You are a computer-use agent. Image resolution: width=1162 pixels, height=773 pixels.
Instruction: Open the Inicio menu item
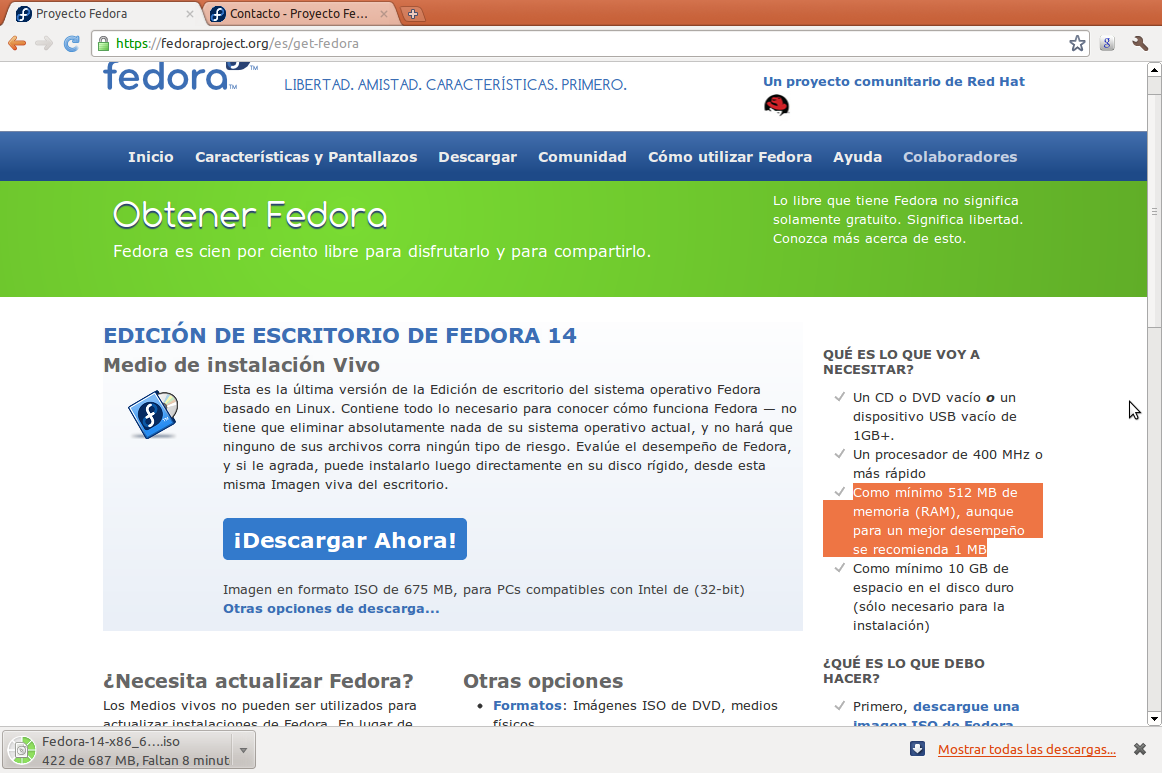pos(150,156)
